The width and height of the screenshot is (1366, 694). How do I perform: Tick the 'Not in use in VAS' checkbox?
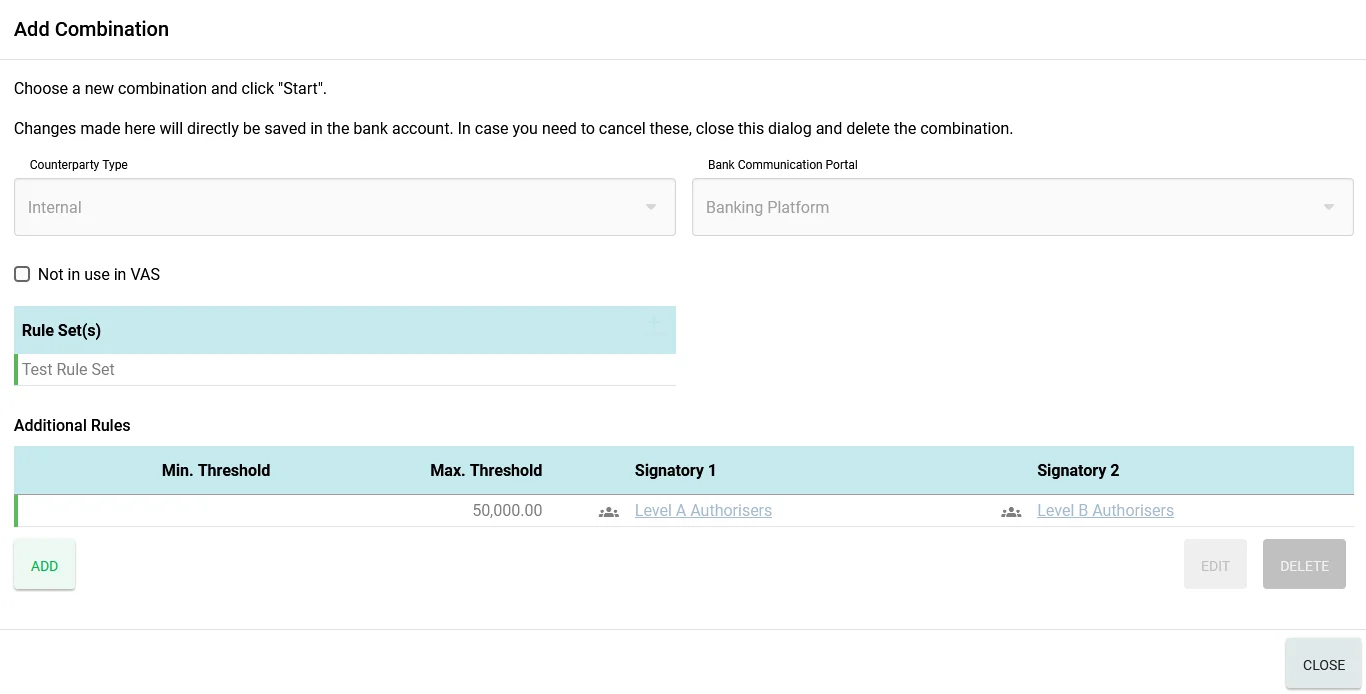coord(22,274)
